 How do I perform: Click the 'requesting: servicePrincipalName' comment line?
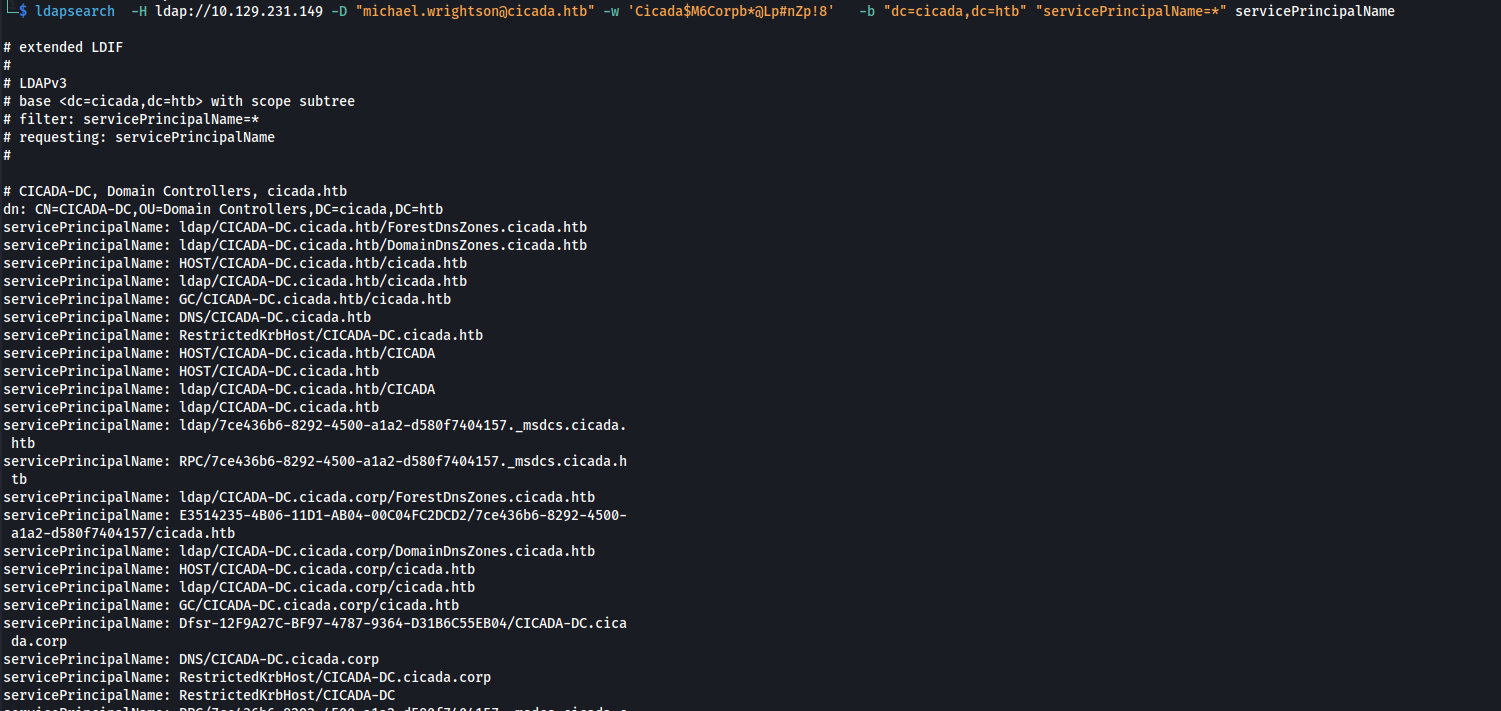click(x=139, y=137)
